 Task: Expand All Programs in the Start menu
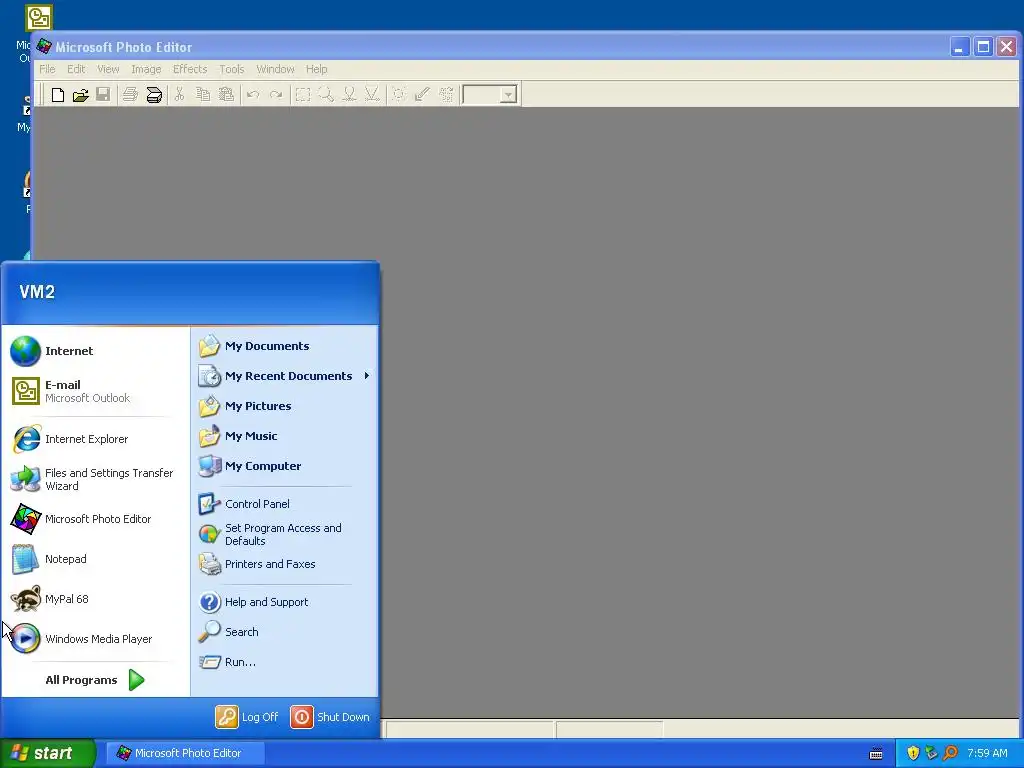(x=95, y=680)
